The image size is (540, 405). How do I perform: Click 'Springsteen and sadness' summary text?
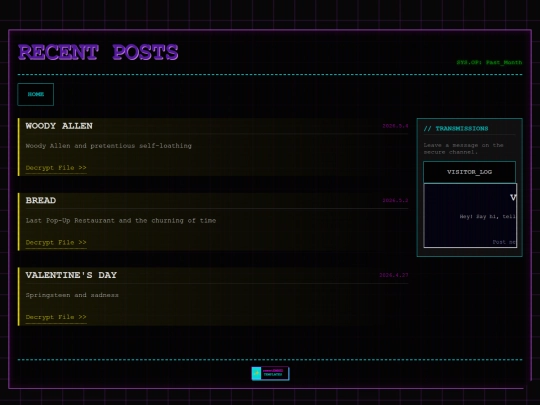(72, 295)
